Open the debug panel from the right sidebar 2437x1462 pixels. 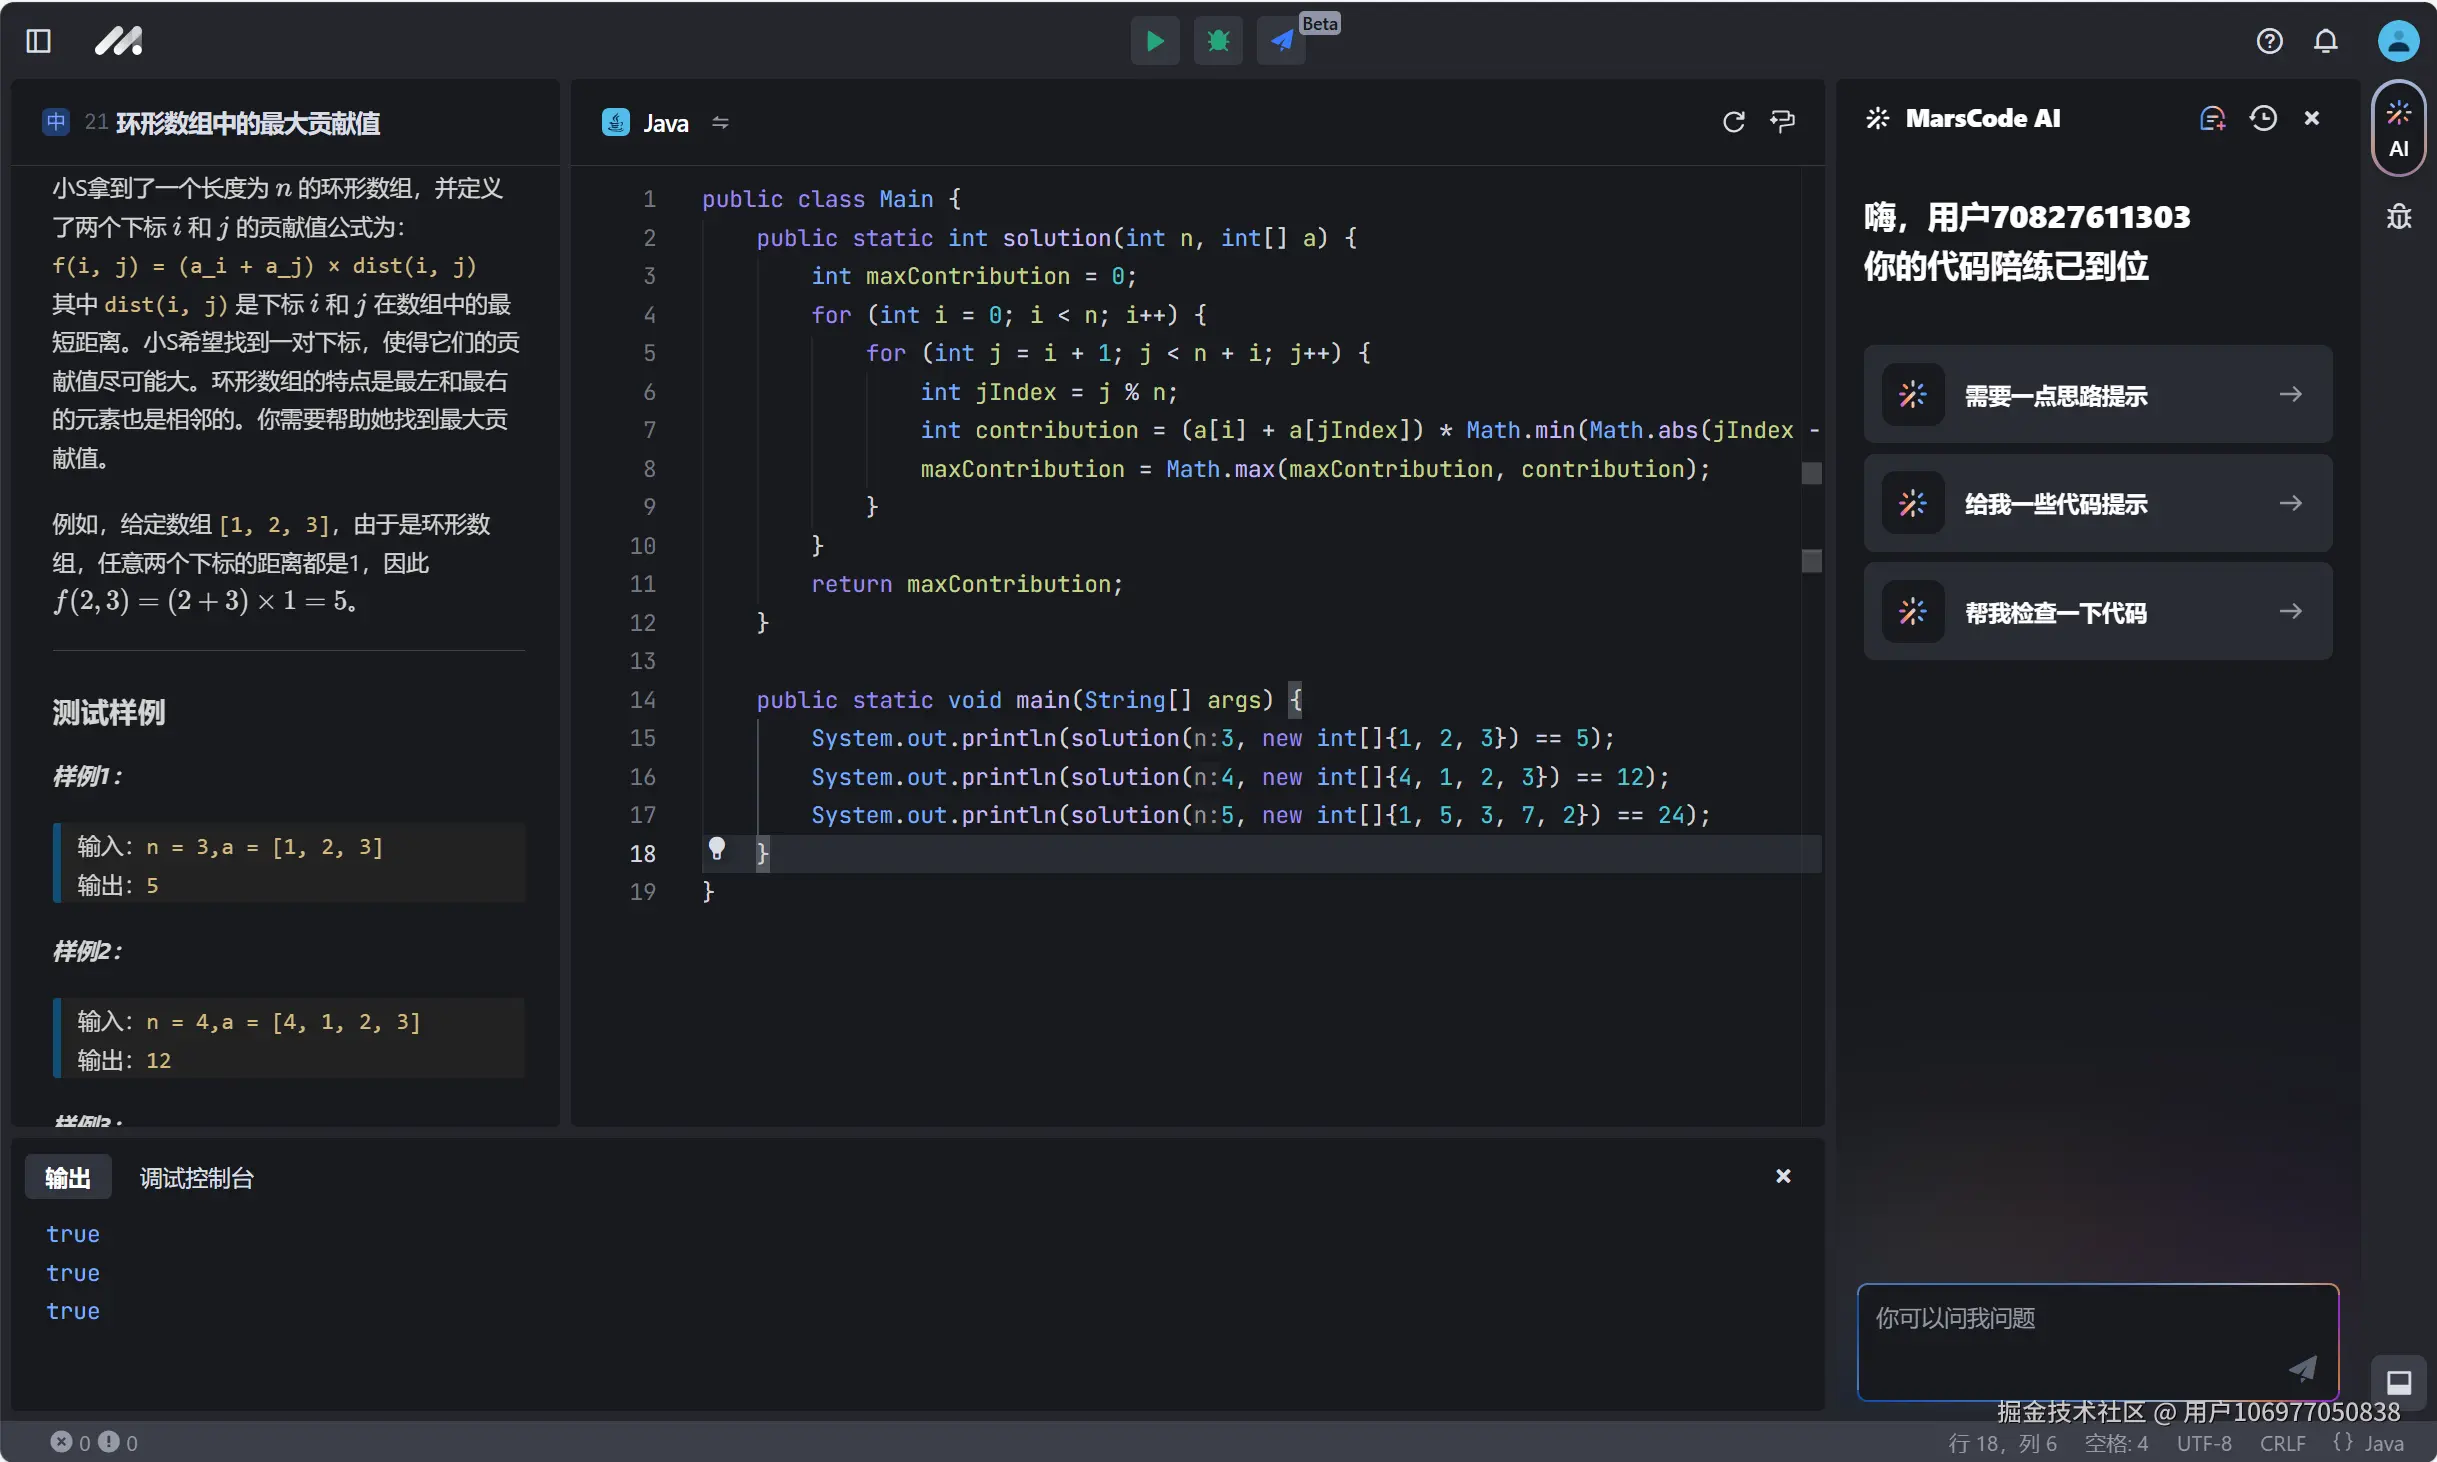click(x=2398, y=217)
